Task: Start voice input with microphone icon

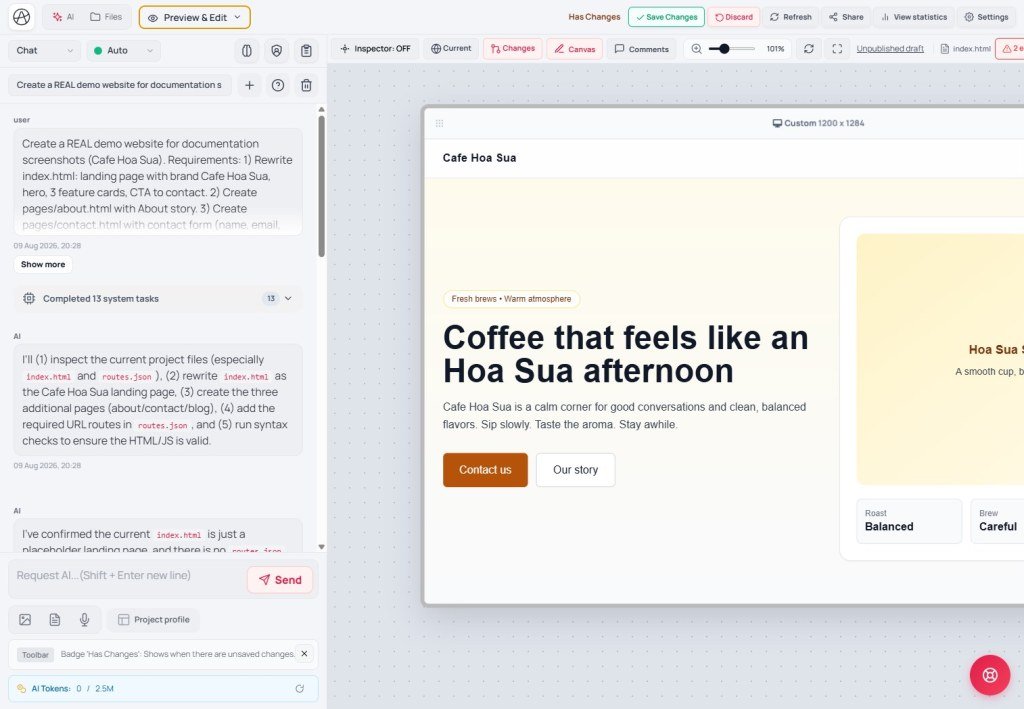Action: 84,620
